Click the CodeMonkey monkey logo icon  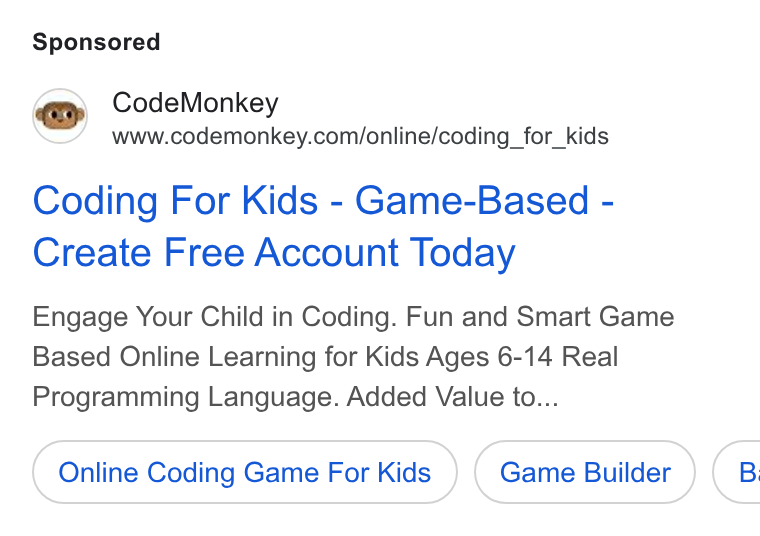[x=60, y=116]
